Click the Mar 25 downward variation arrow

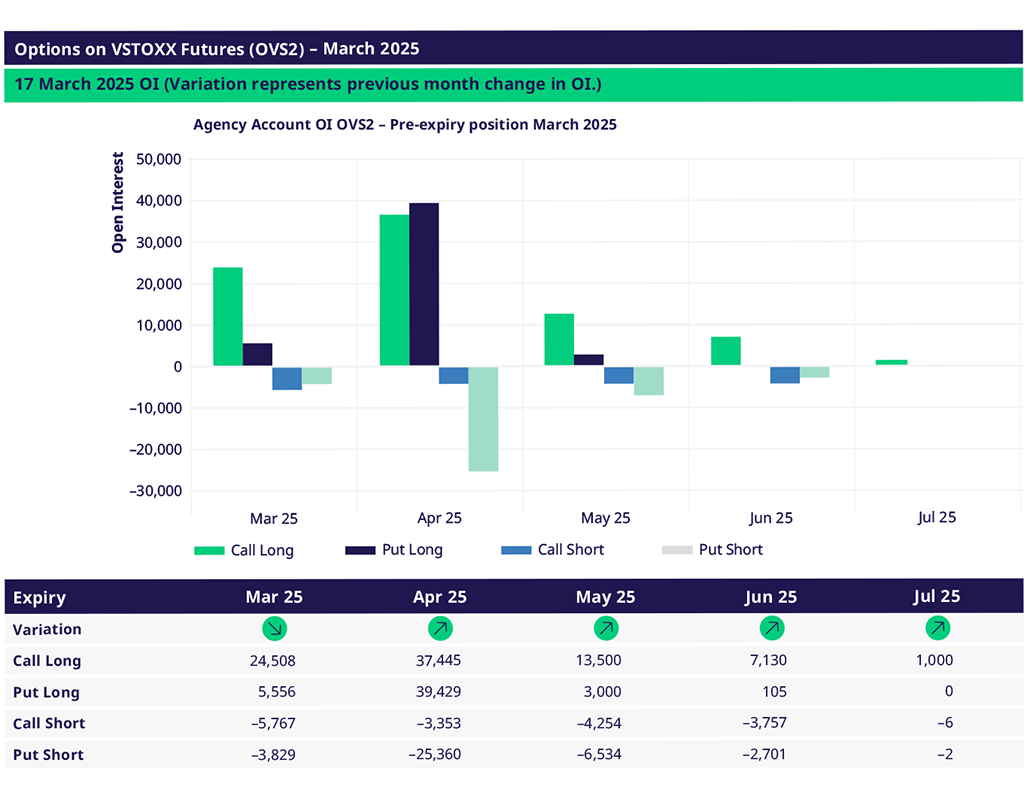pos(274,629)
